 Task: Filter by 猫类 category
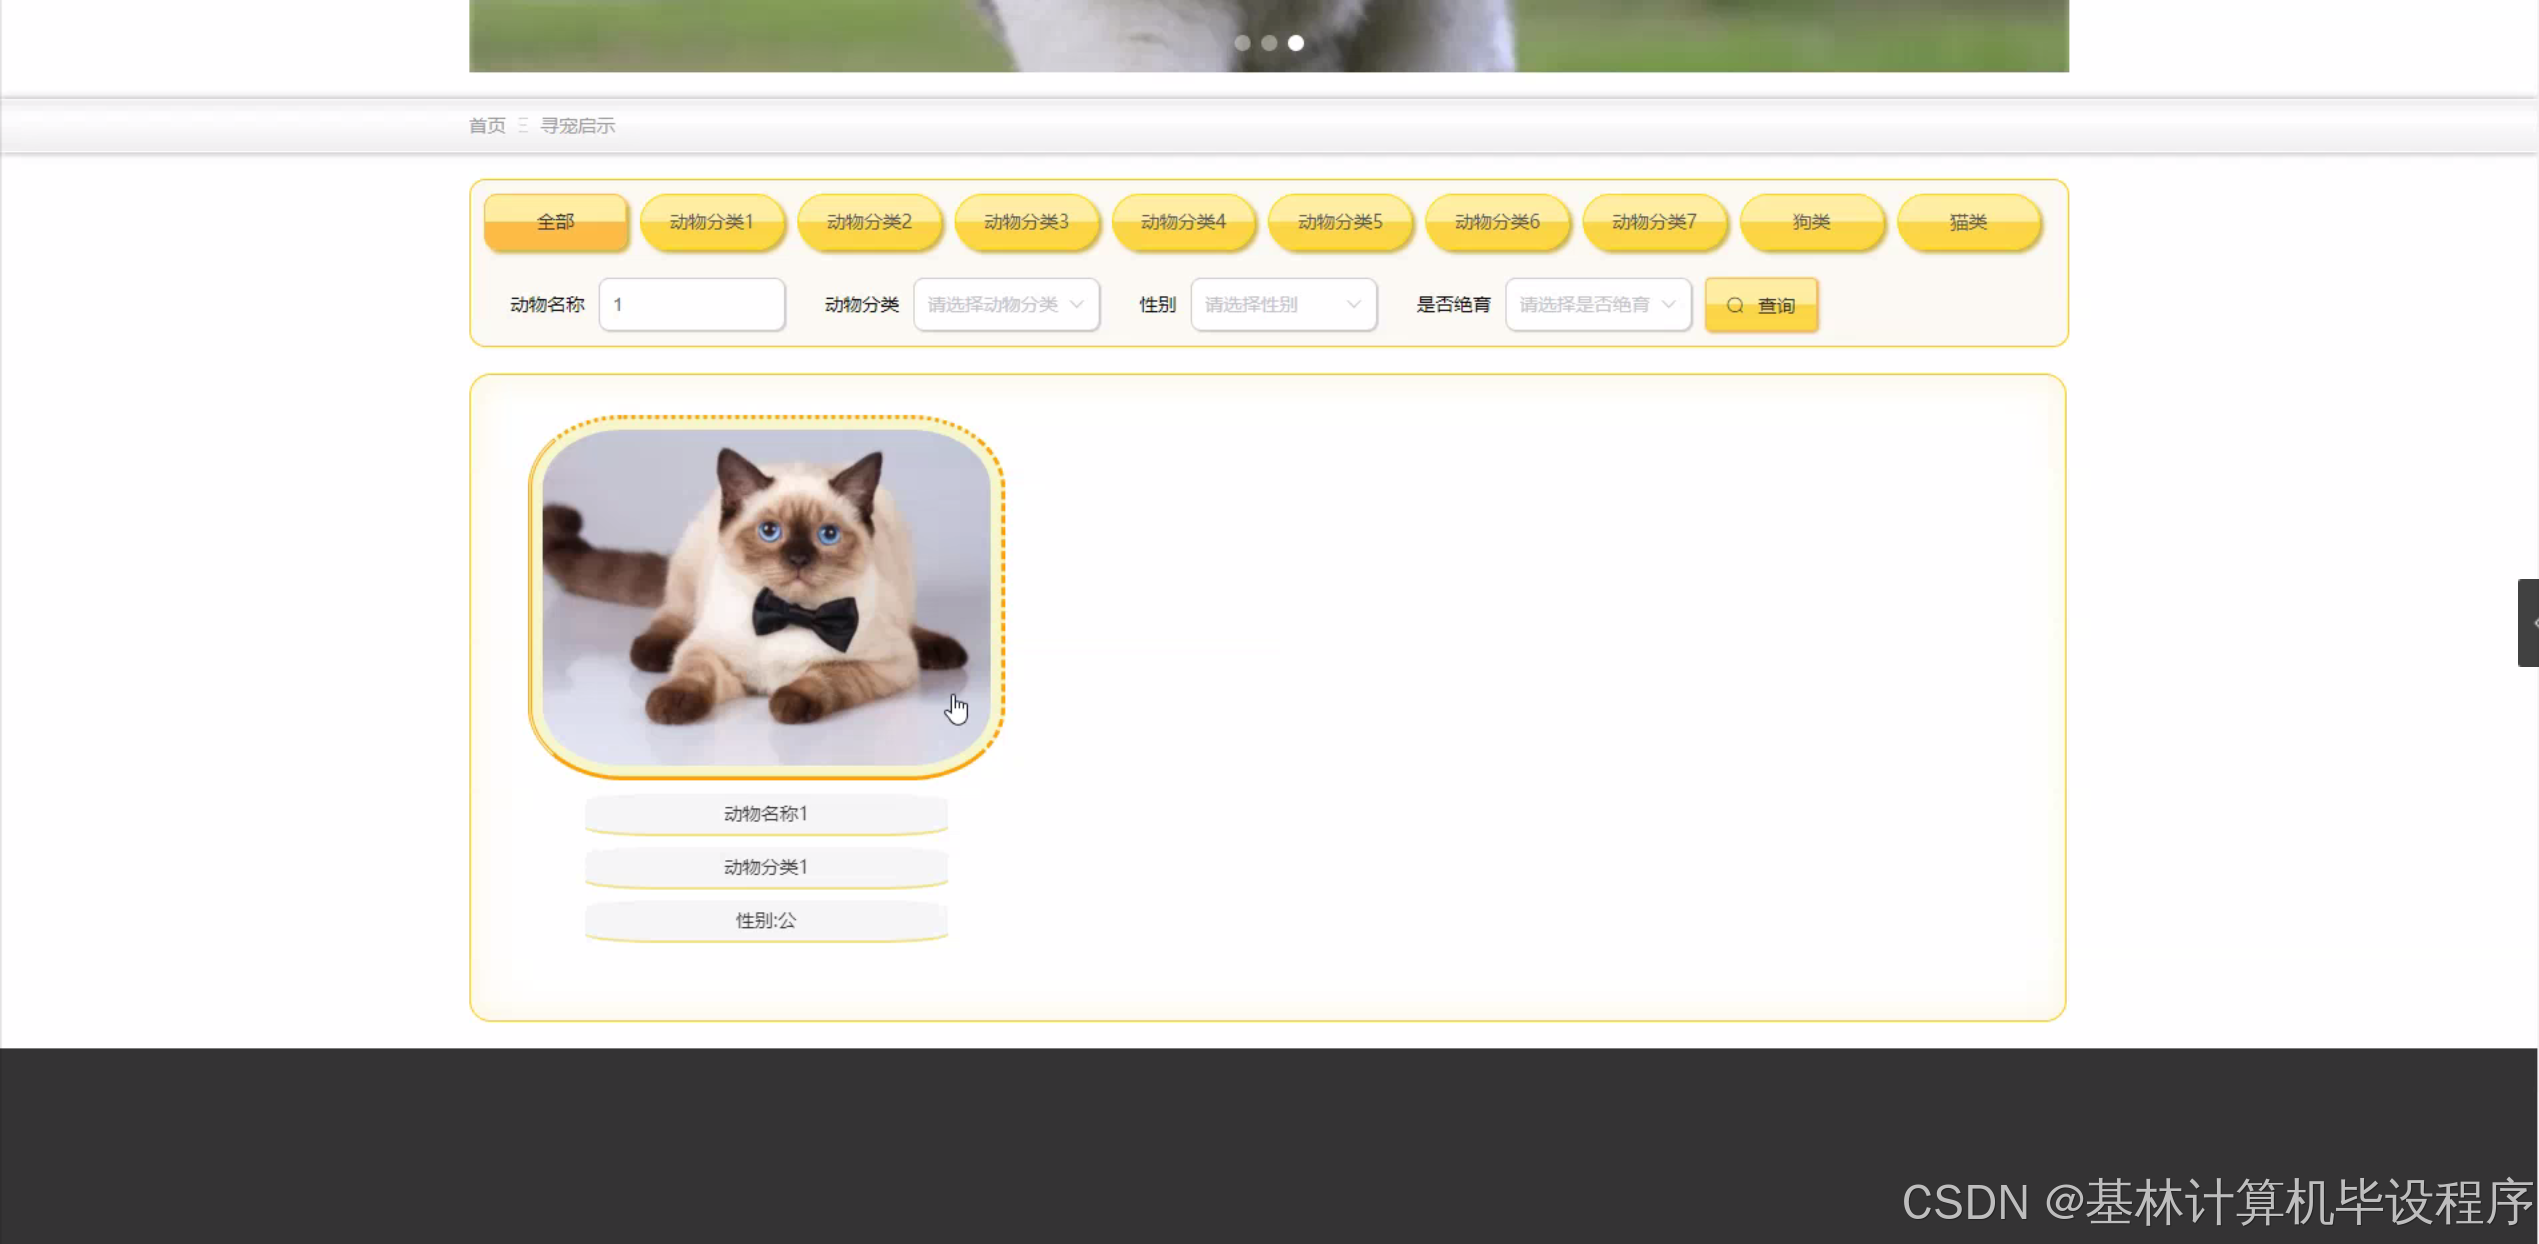click(1968, 222)
